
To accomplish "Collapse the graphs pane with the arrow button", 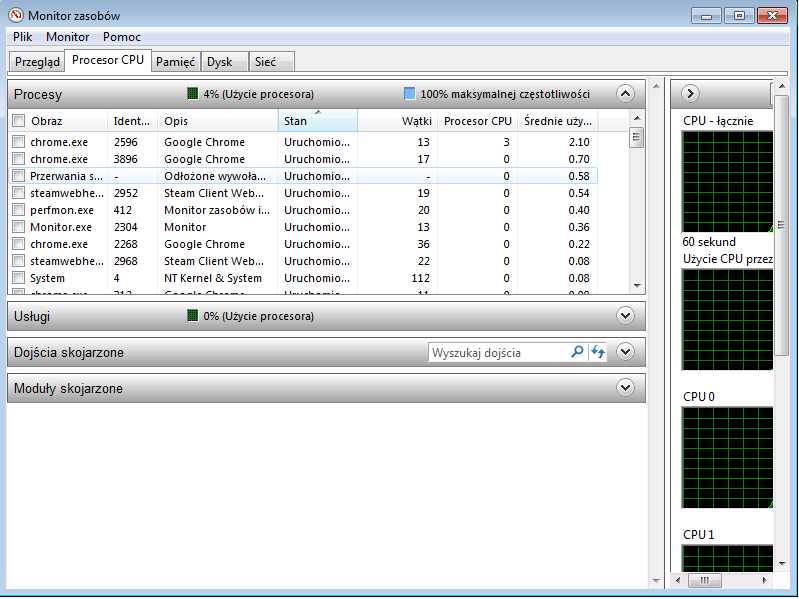I will pyautogui.click(x=690, y=94).
